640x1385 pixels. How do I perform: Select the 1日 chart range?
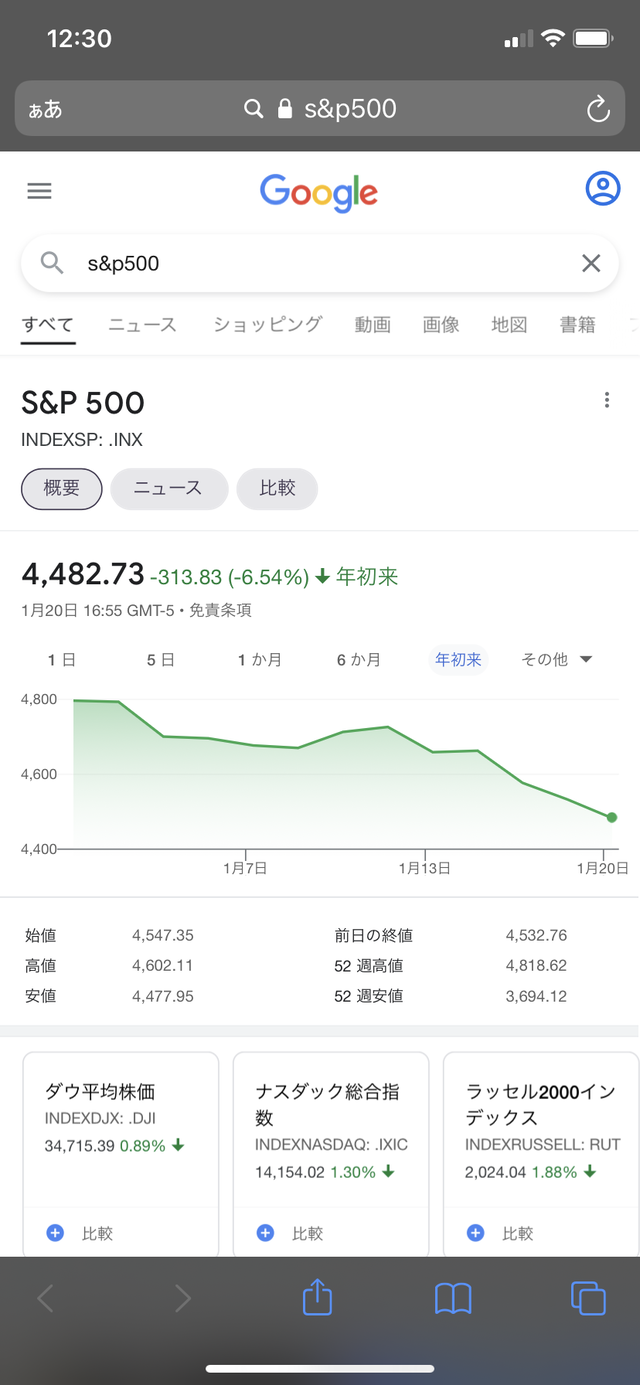62,660
